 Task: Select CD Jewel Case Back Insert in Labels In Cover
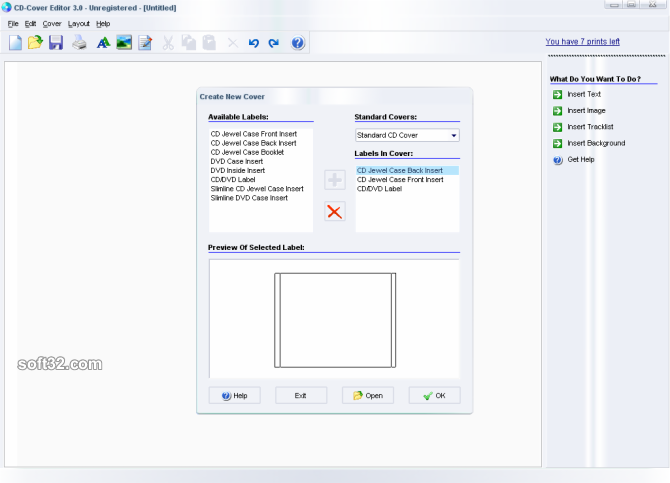tap(407, 171)
